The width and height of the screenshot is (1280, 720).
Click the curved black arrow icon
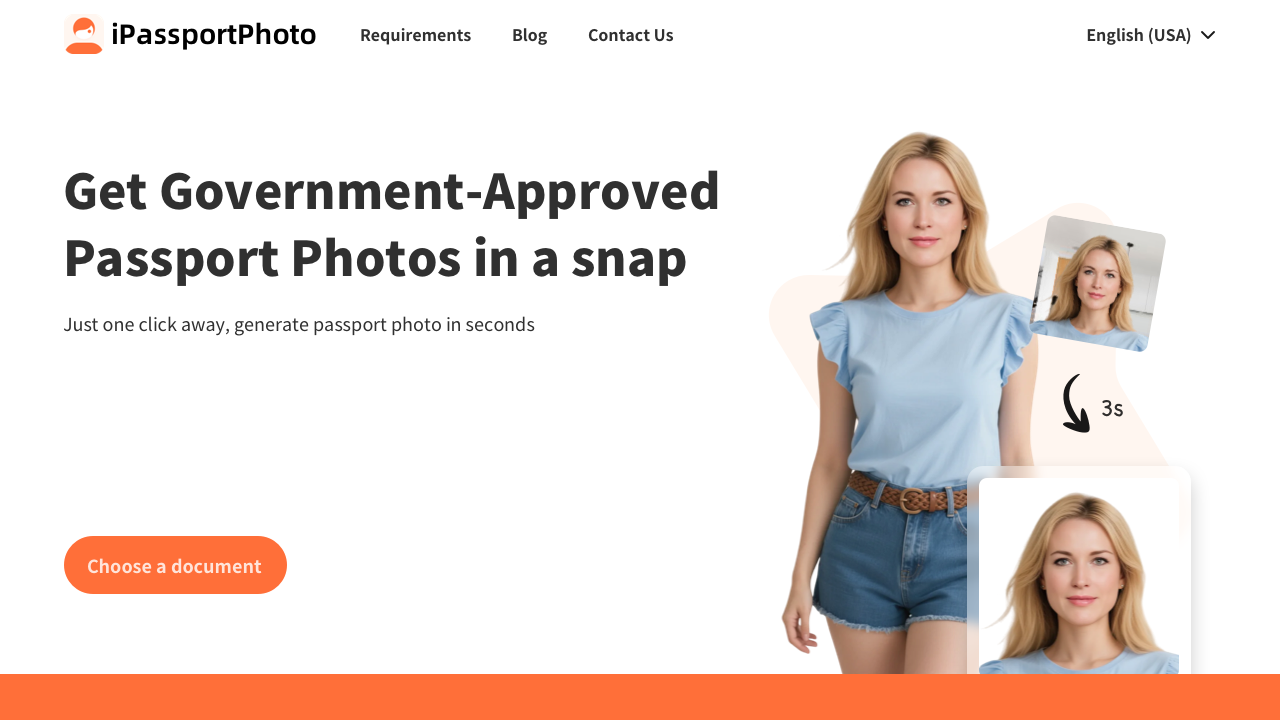pos(1076,404)
